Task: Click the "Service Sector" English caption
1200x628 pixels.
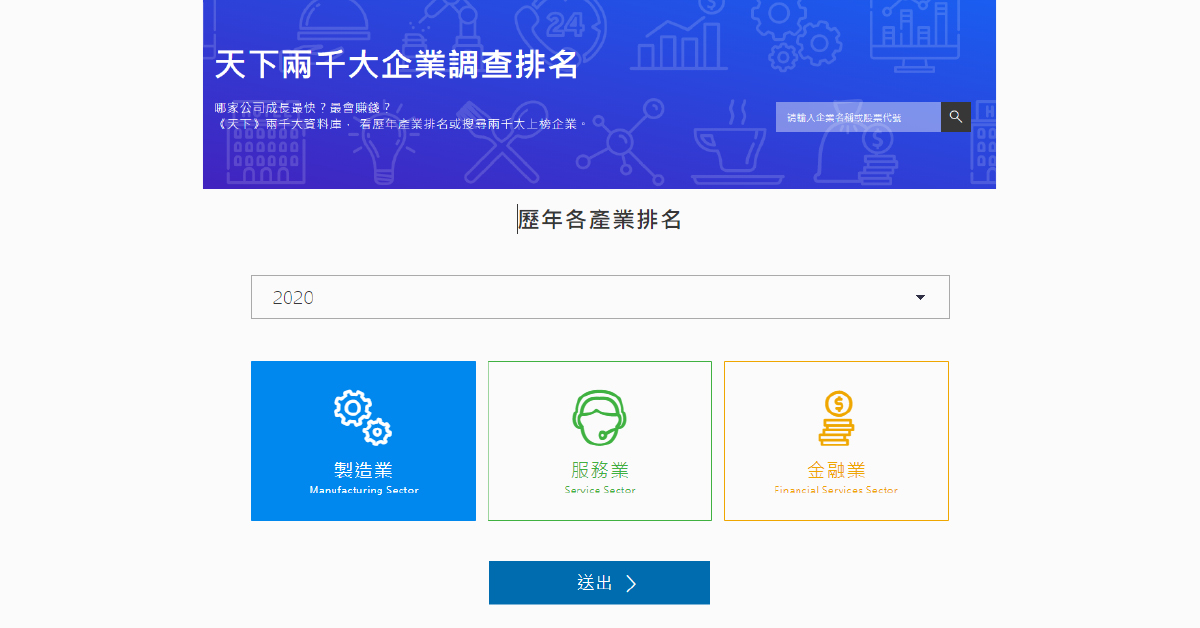Action: click(599, 490)
